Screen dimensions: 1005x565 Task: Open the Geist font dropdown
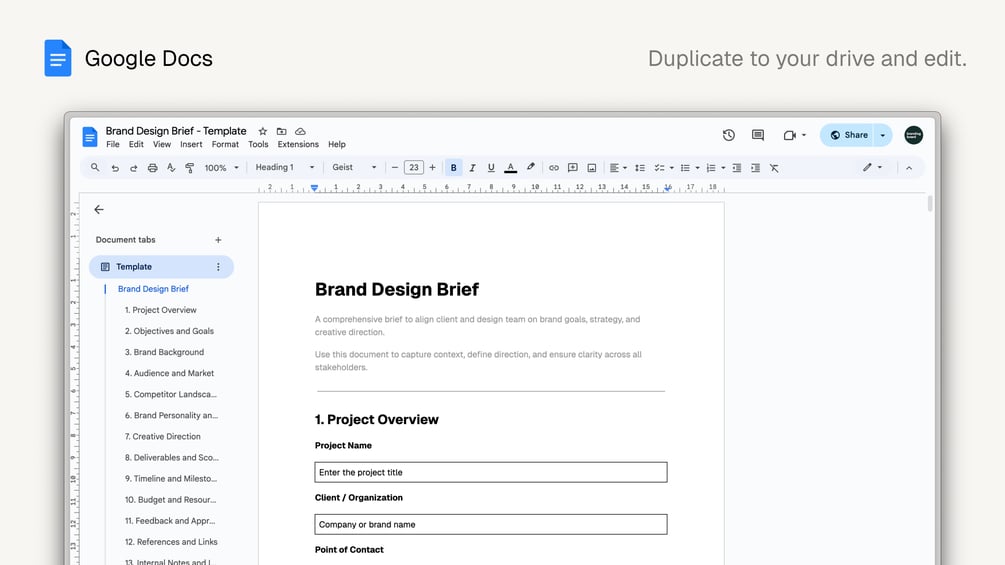[x=354, y=167]
